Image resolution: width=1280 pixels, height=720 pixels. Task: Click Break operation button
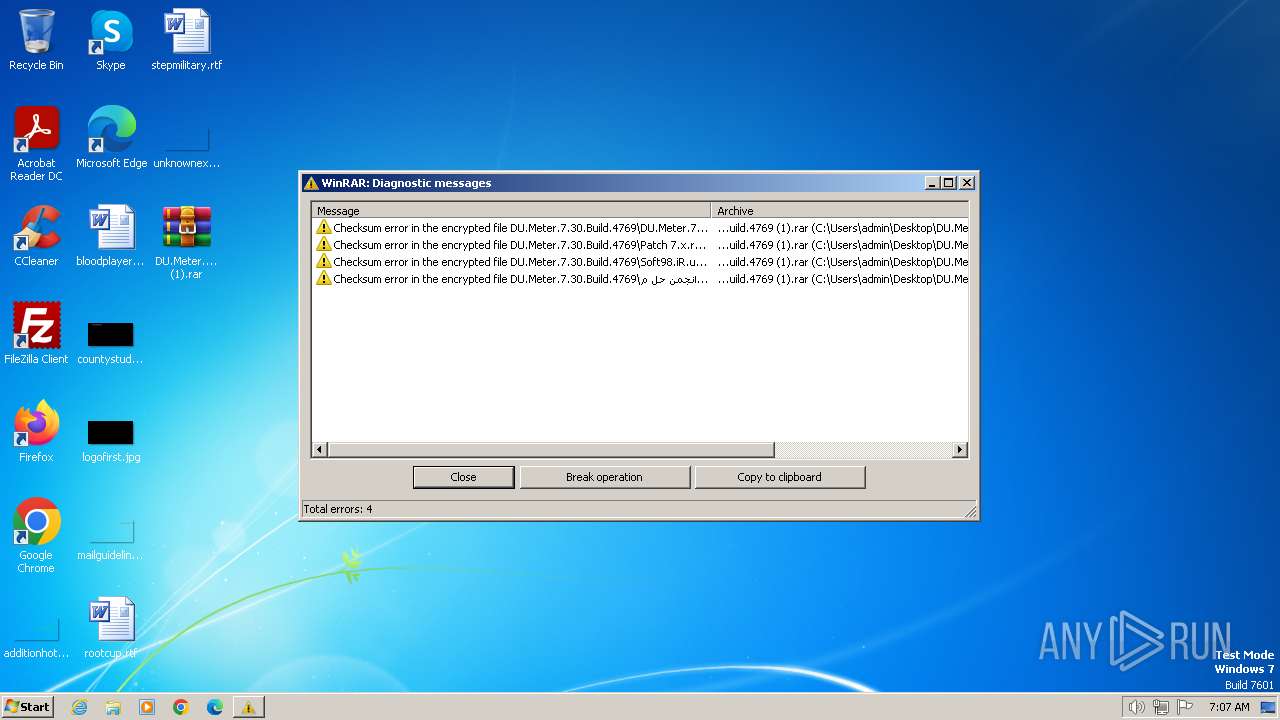coord(604,477)
